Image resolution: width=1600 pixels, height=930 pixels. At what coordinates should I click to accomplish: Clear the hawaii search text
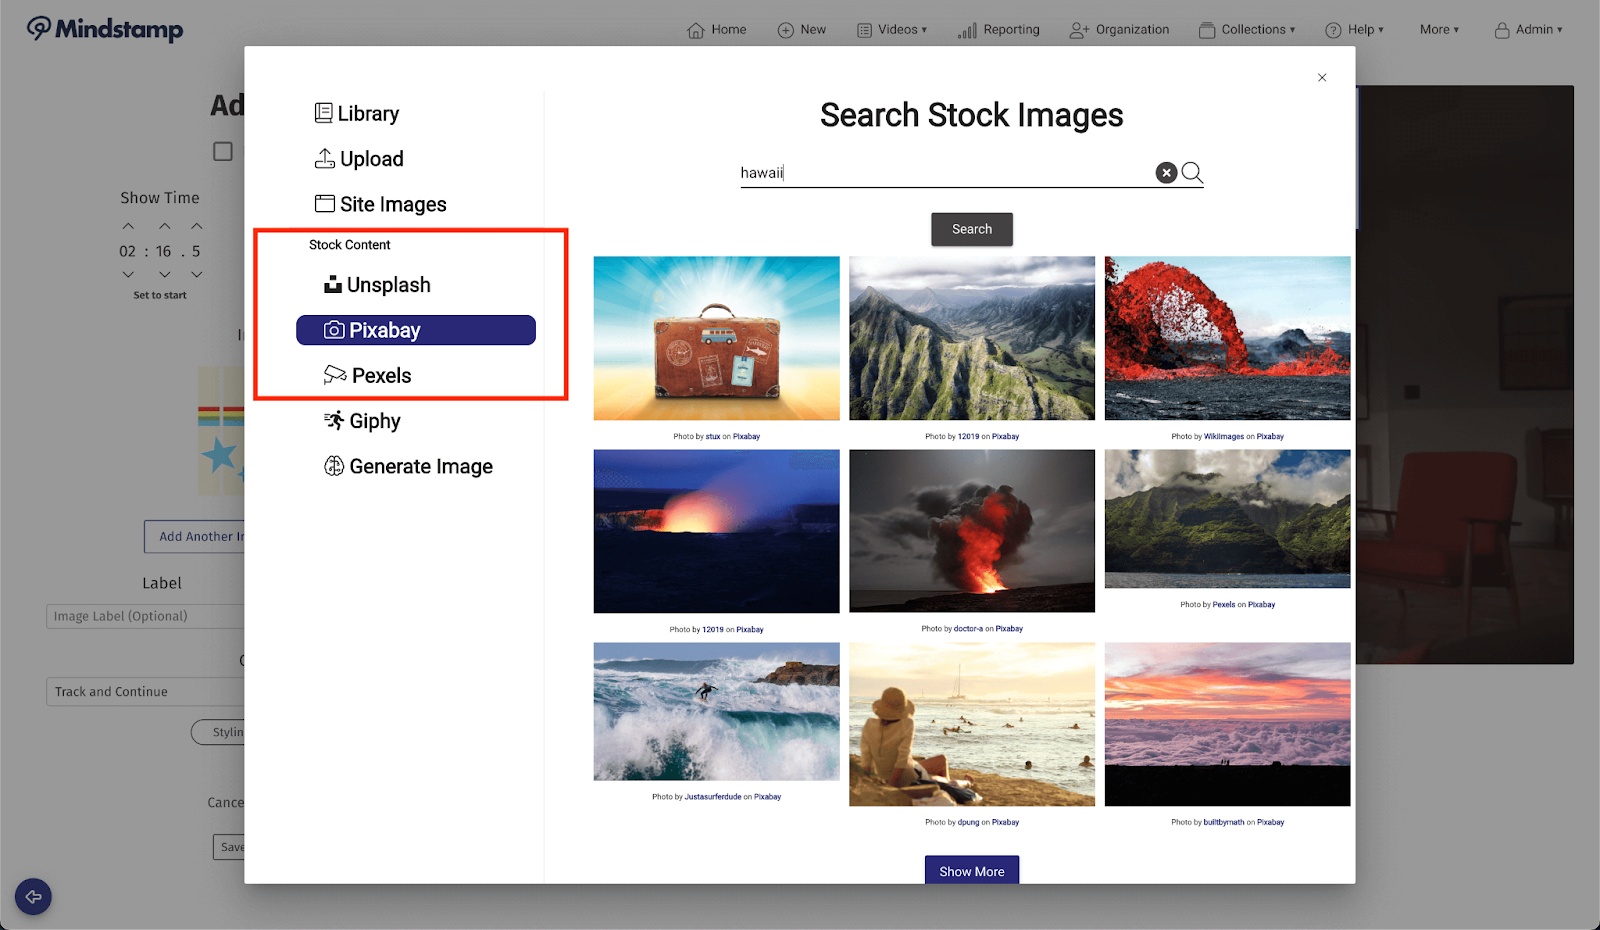click(x=1166, y=173)
